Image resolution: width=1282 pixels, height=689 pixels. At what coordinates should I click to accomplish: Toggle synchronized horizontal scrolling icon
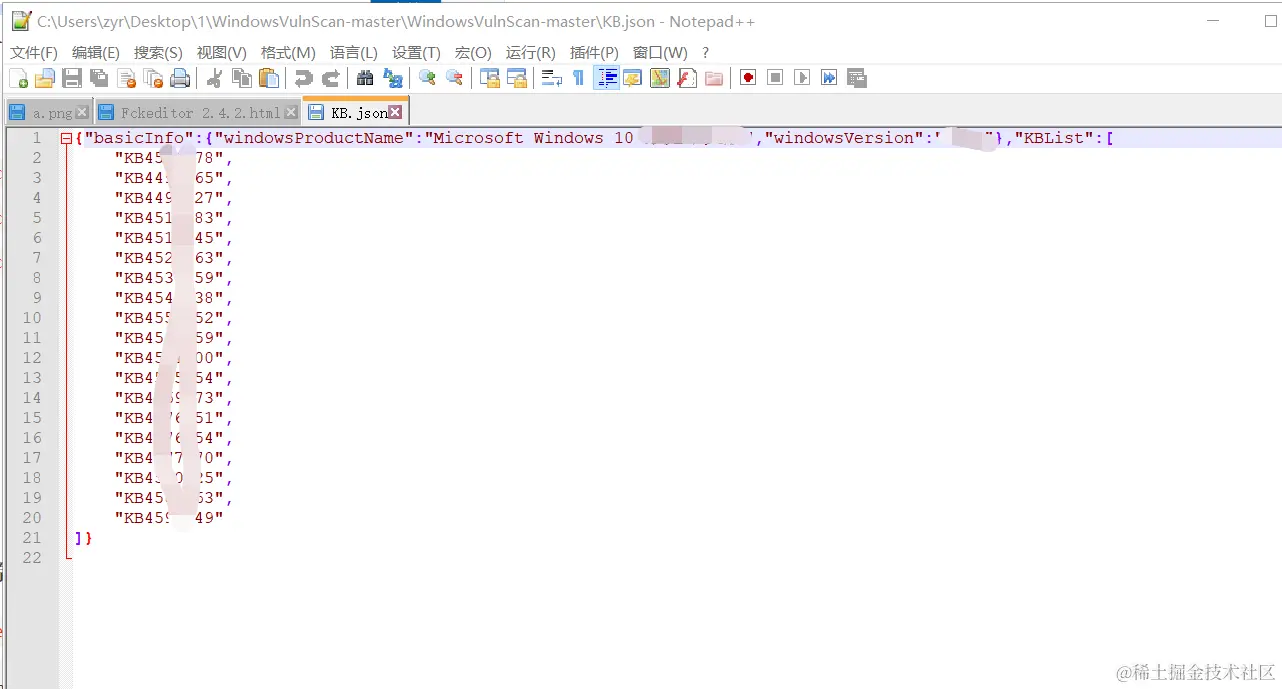pyautogui.click(x=517, y=78)
